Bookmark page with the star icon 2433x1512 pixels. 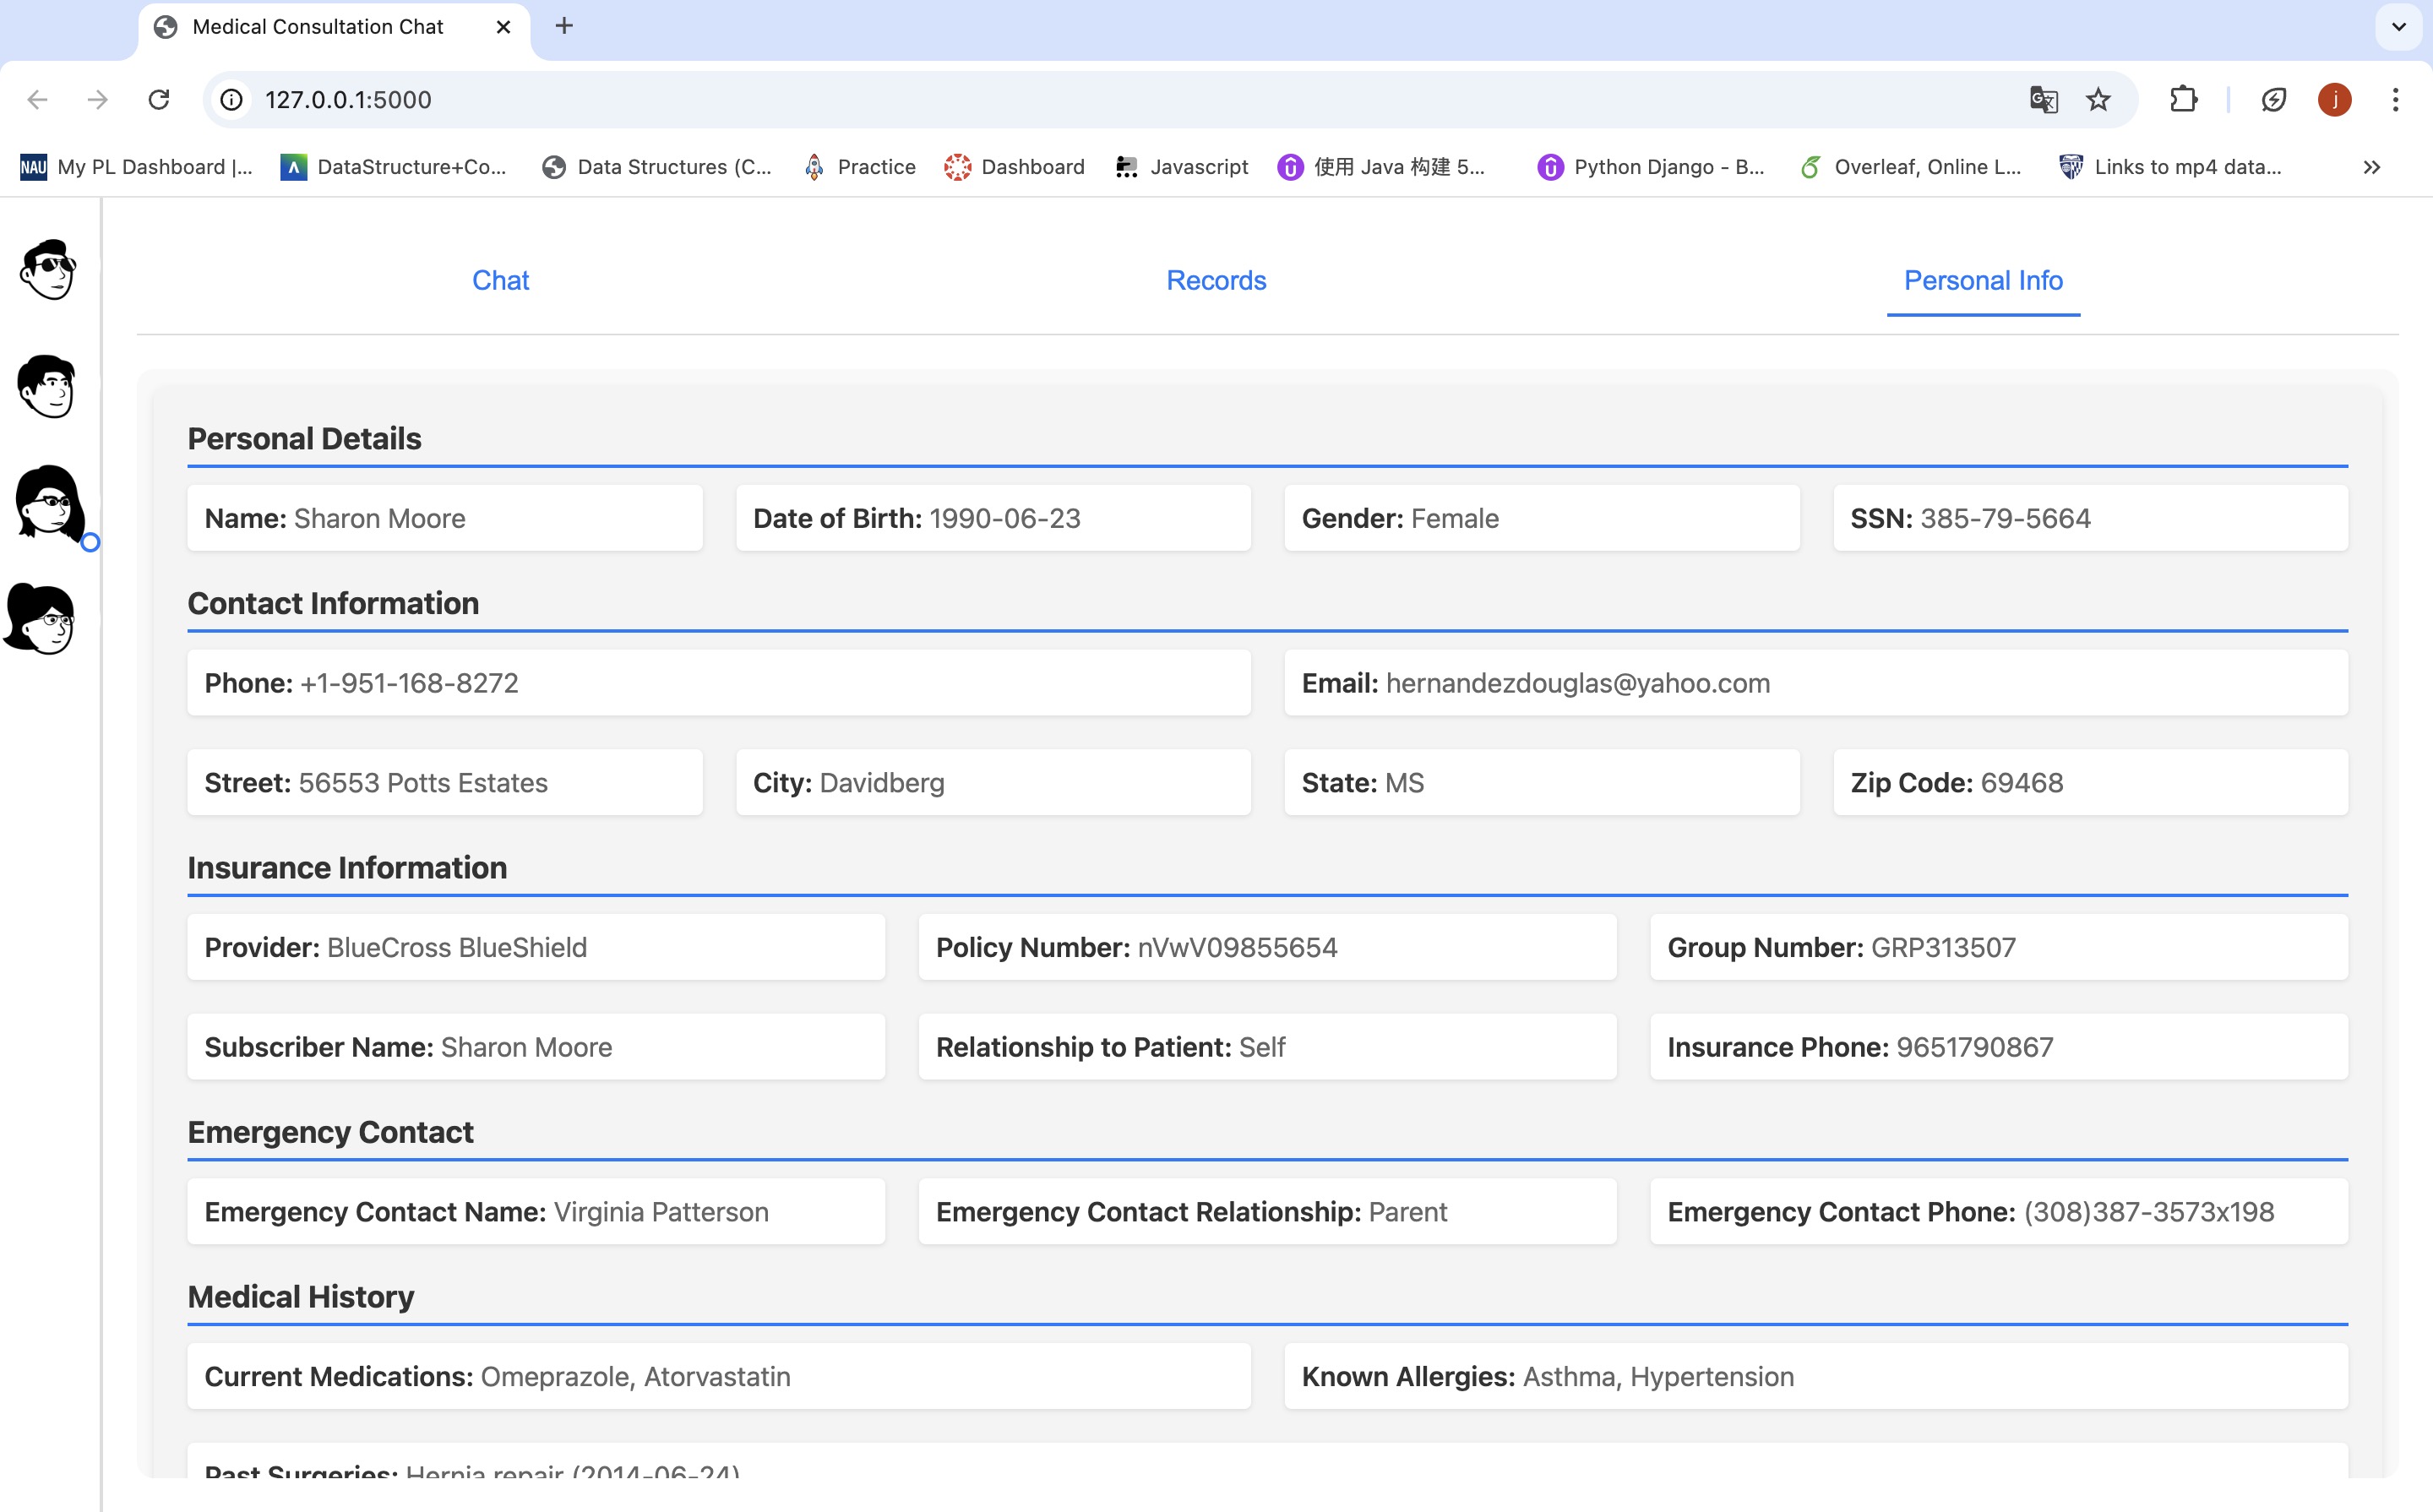pos(2098,100)
